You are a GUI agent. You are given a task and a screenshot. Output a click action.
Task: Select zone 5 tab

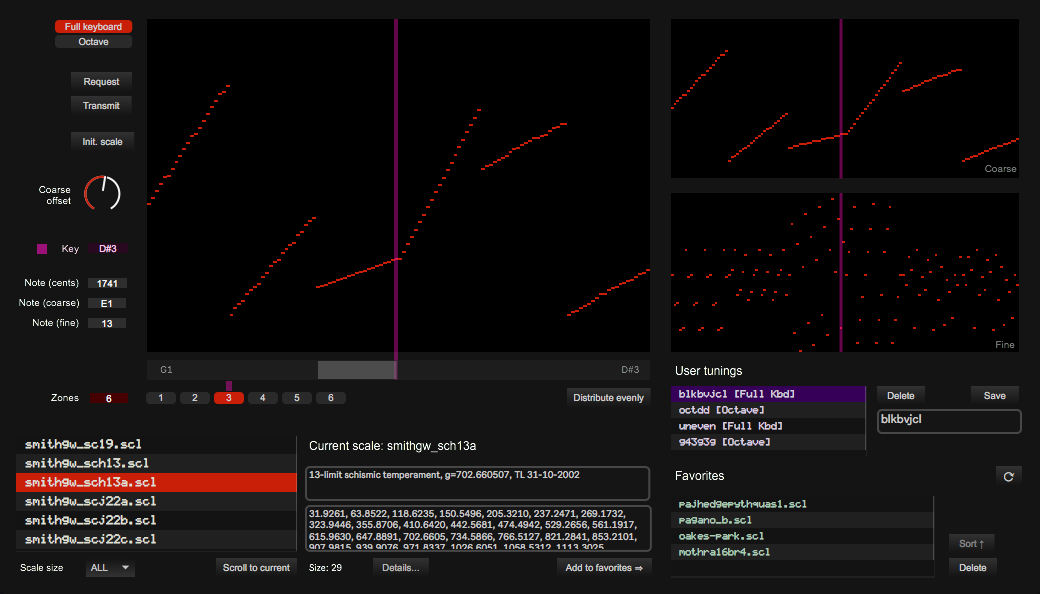(x=297, y=398)
